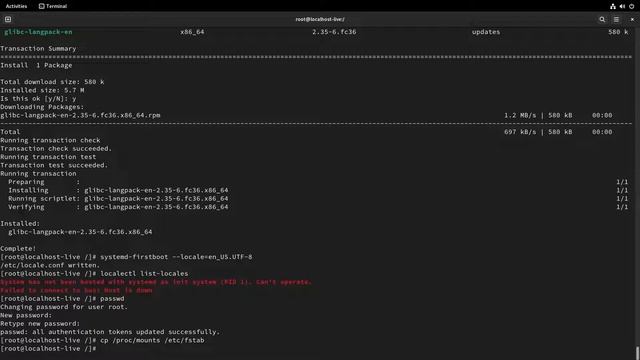Click the 'Downloading Packages:' line

pyautogui.click(x=42, y=107)
